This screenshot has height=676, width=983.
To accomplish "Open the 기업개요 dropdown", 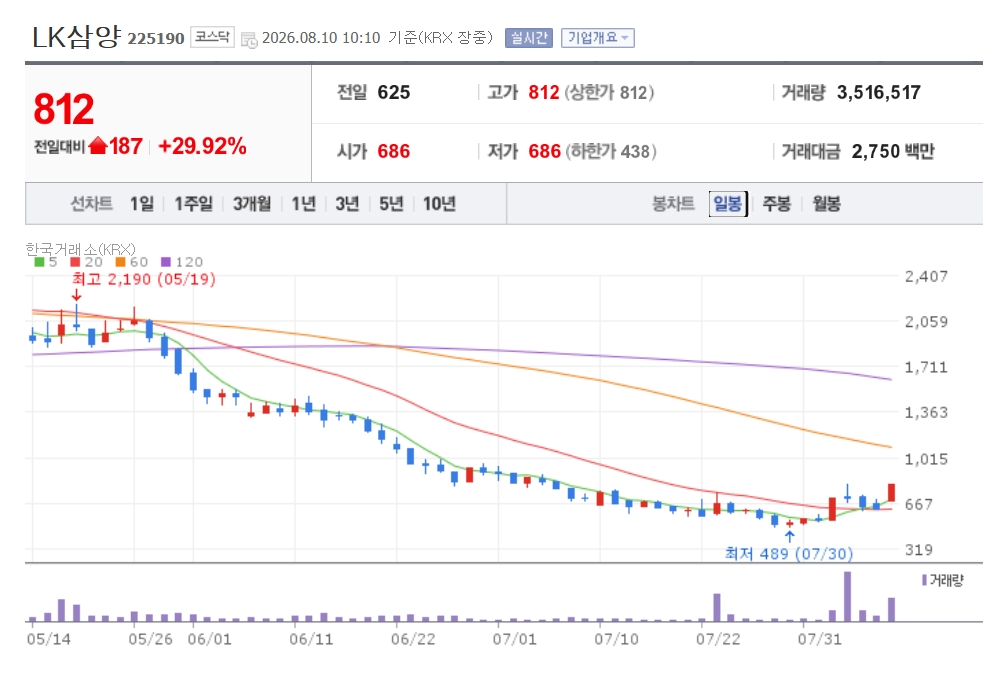I will pos(597,38).
